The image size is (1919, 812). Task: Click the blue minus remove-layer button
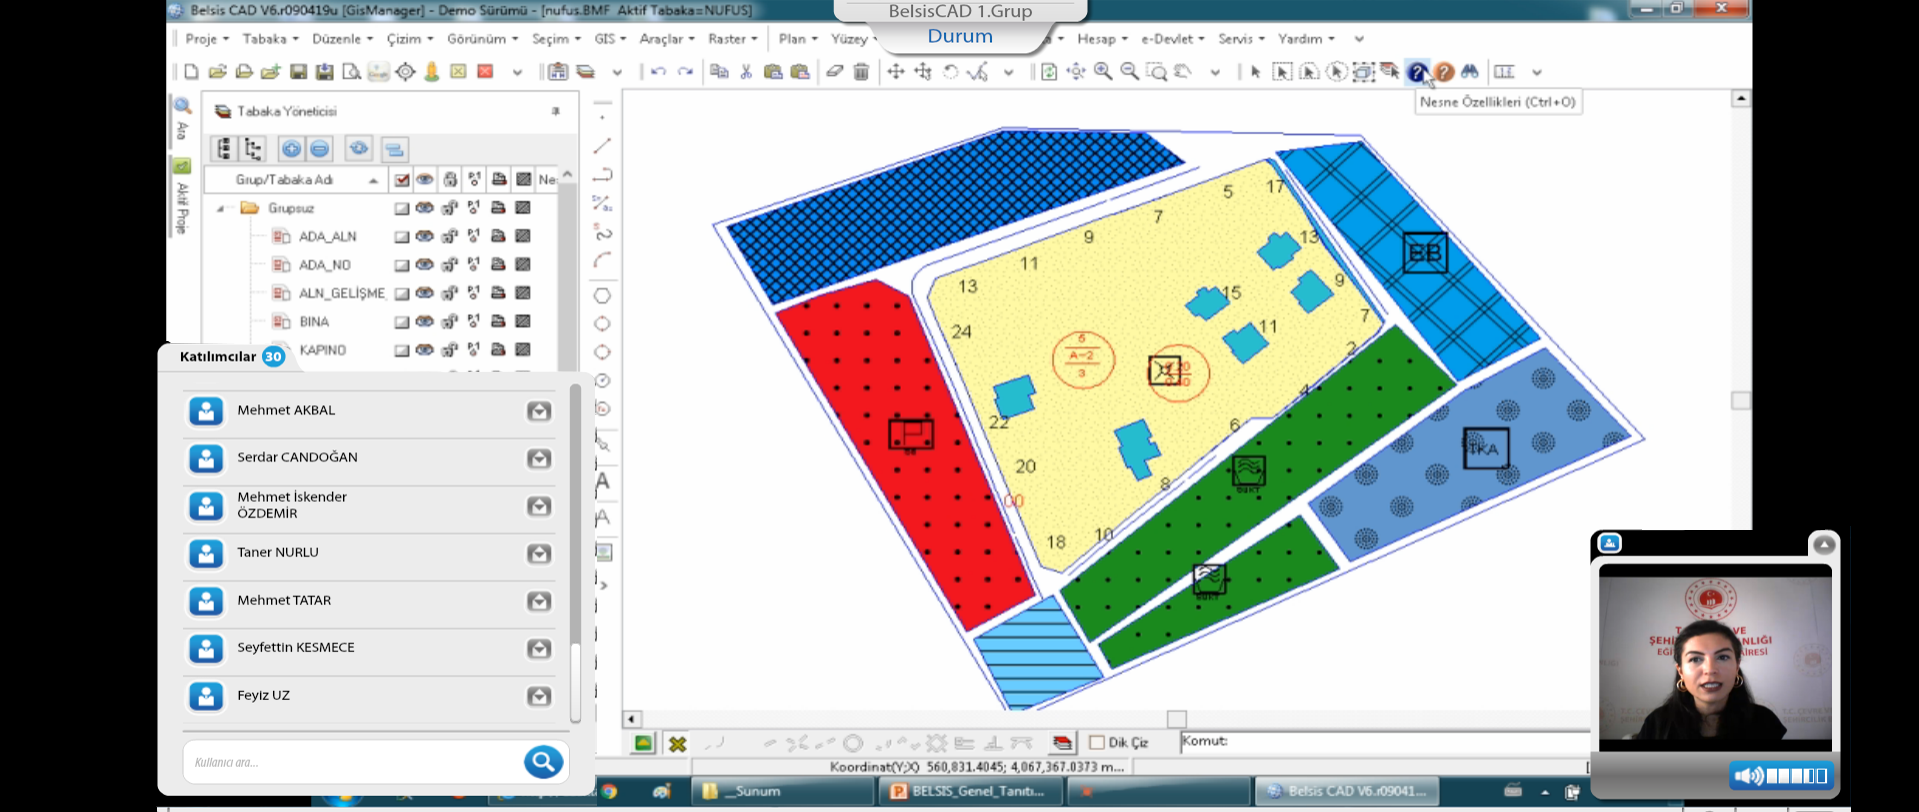tap(319, 149)
